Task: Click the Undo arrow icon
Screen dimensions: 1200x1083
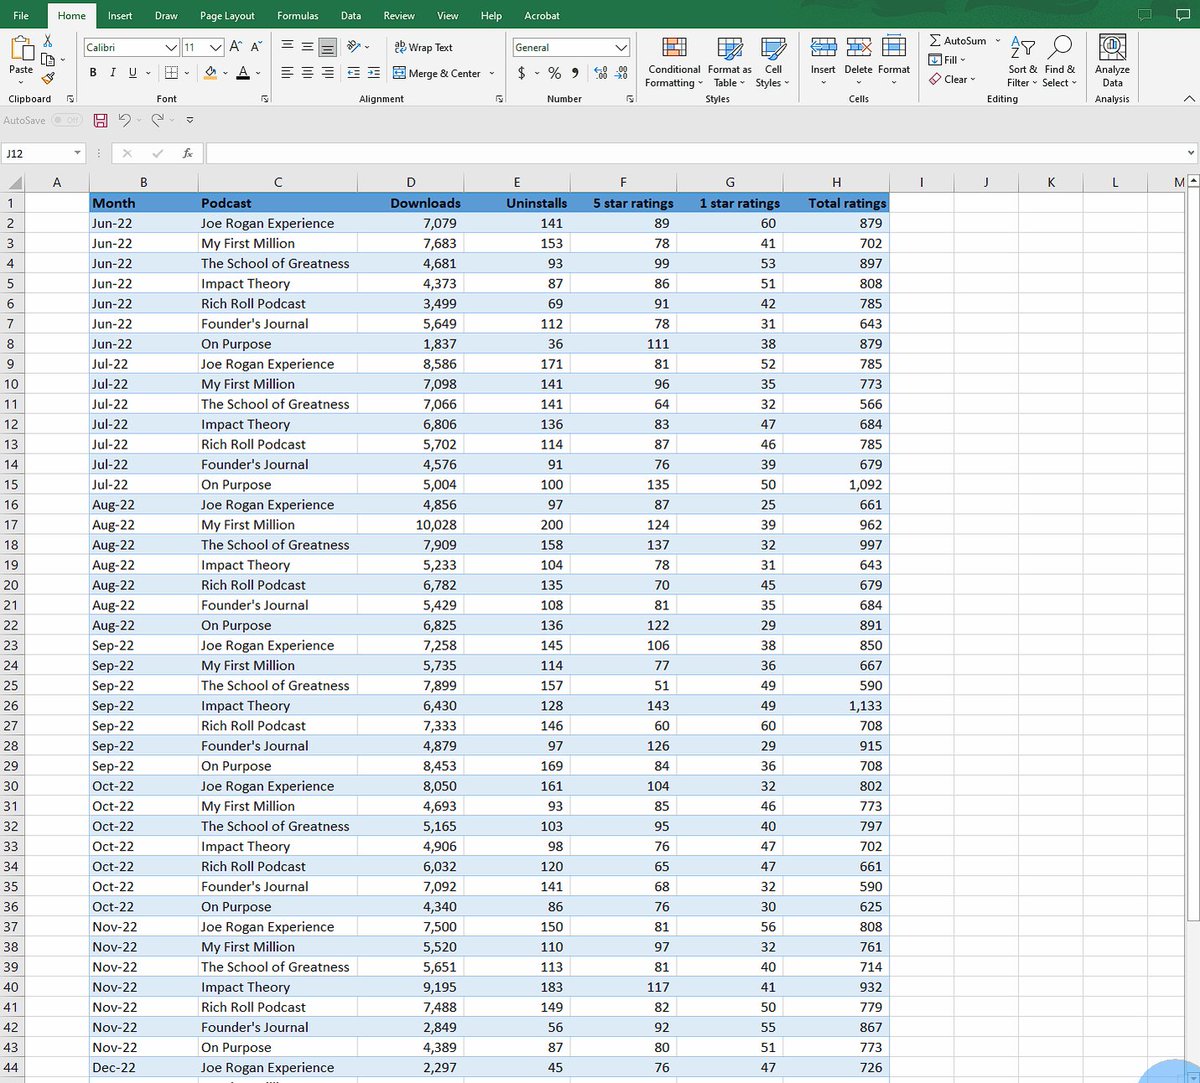Action: [124, 120]
